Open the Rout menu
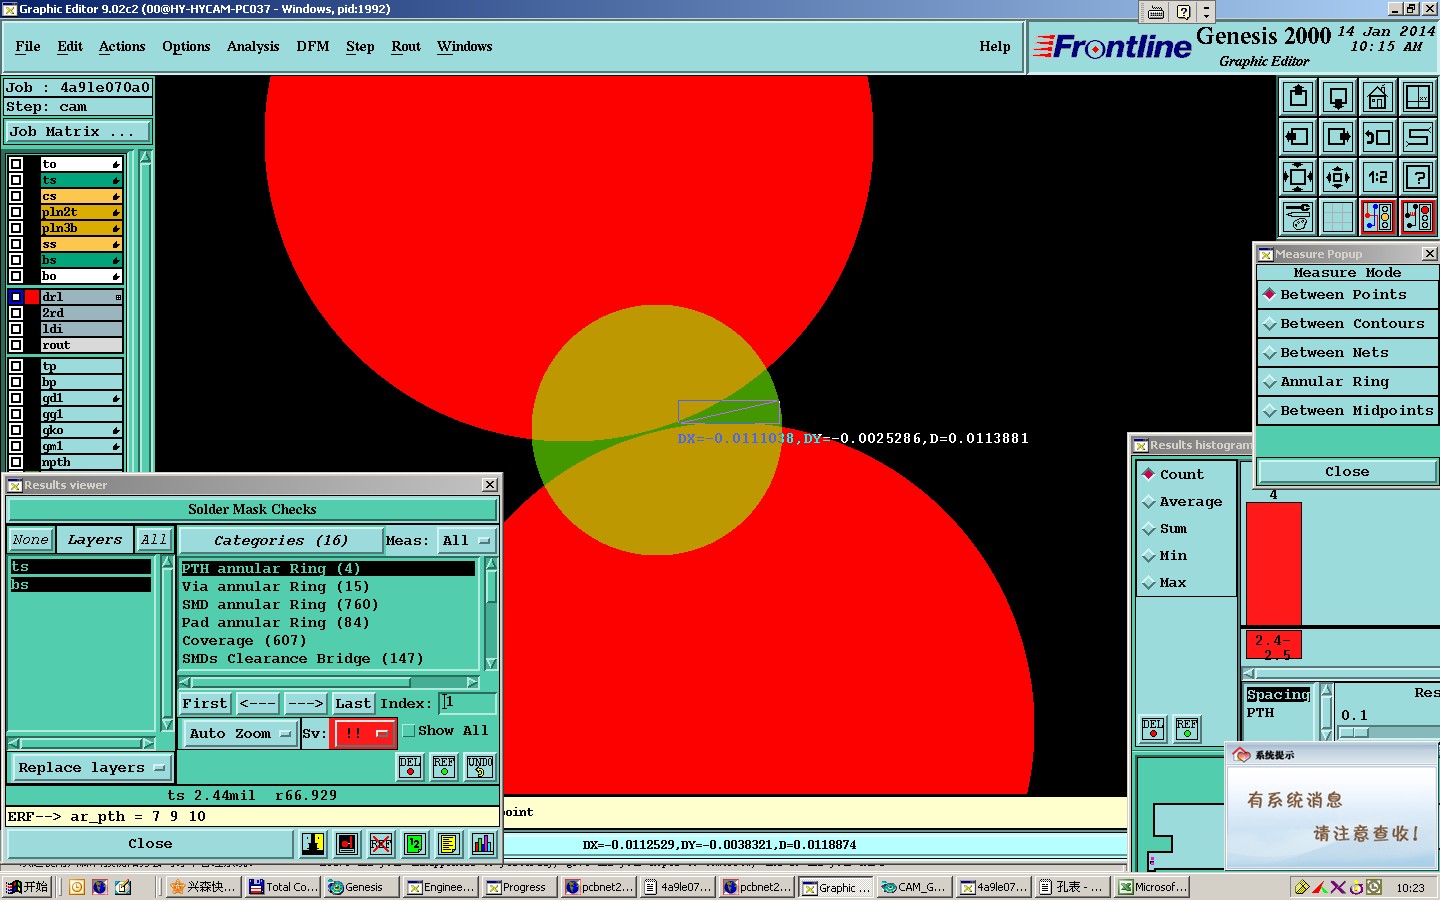 [x=406, y=47]
